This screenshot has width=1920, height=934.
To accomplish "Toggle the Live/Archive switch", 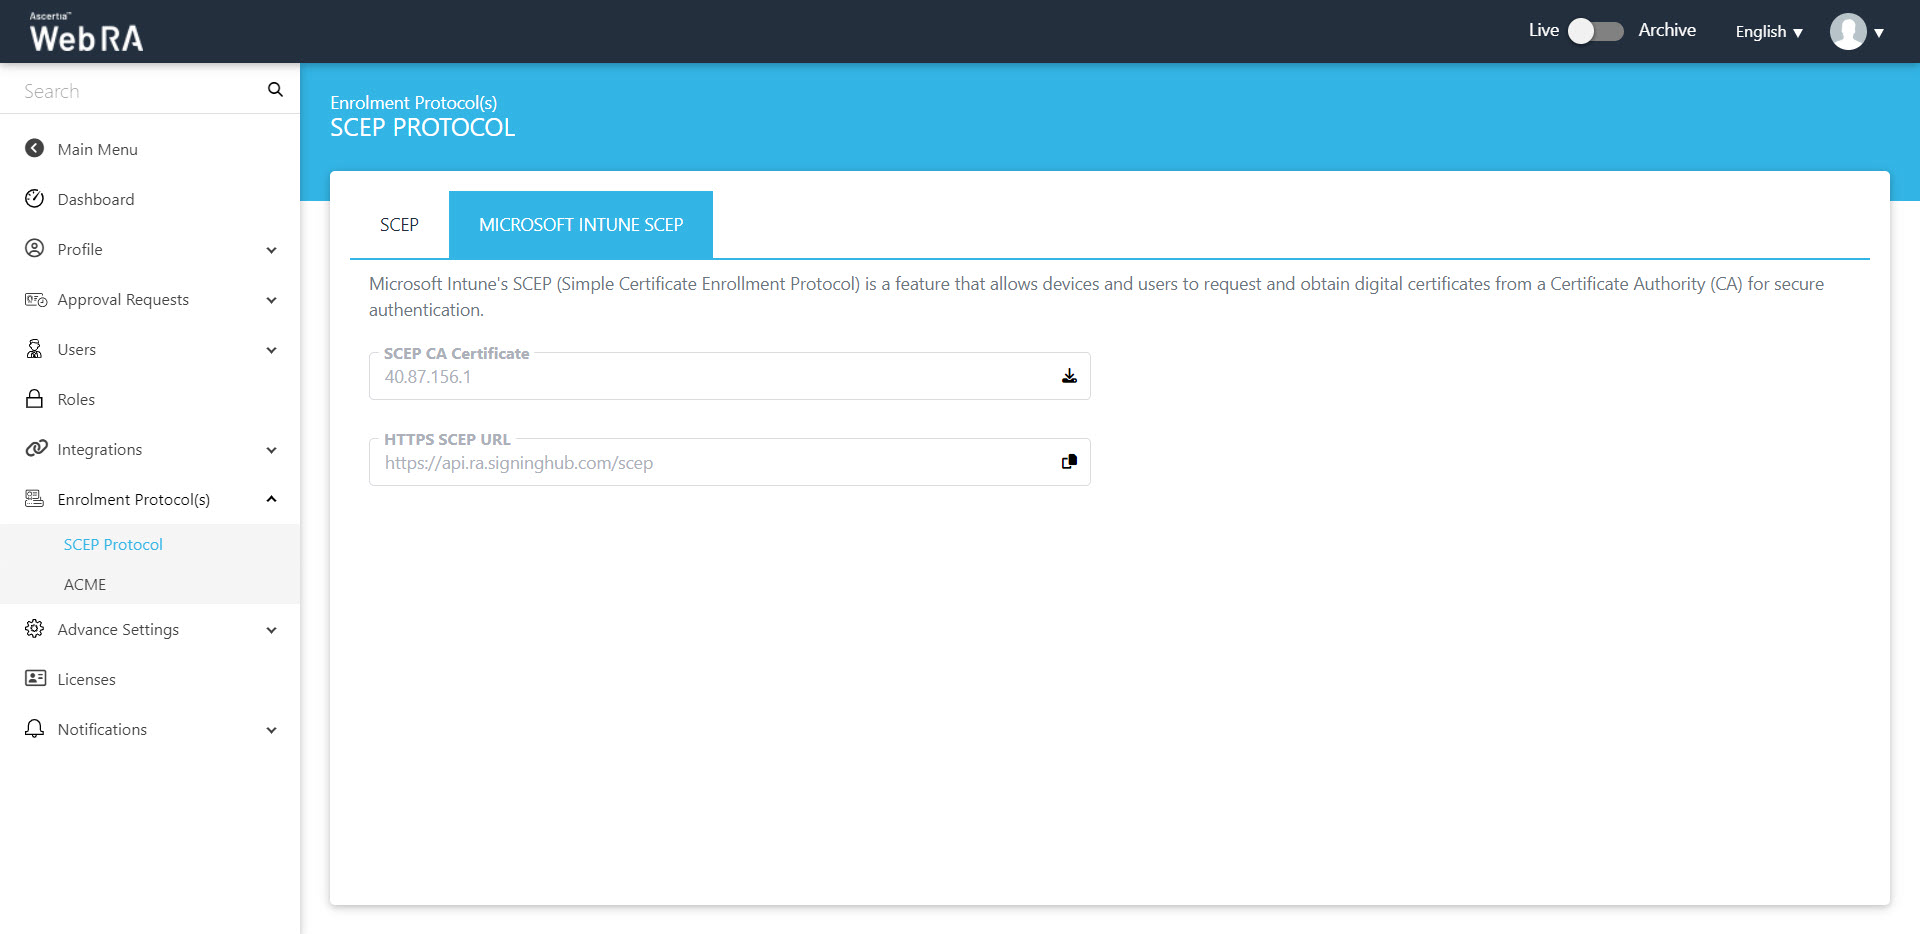I will coord(1595,31).
